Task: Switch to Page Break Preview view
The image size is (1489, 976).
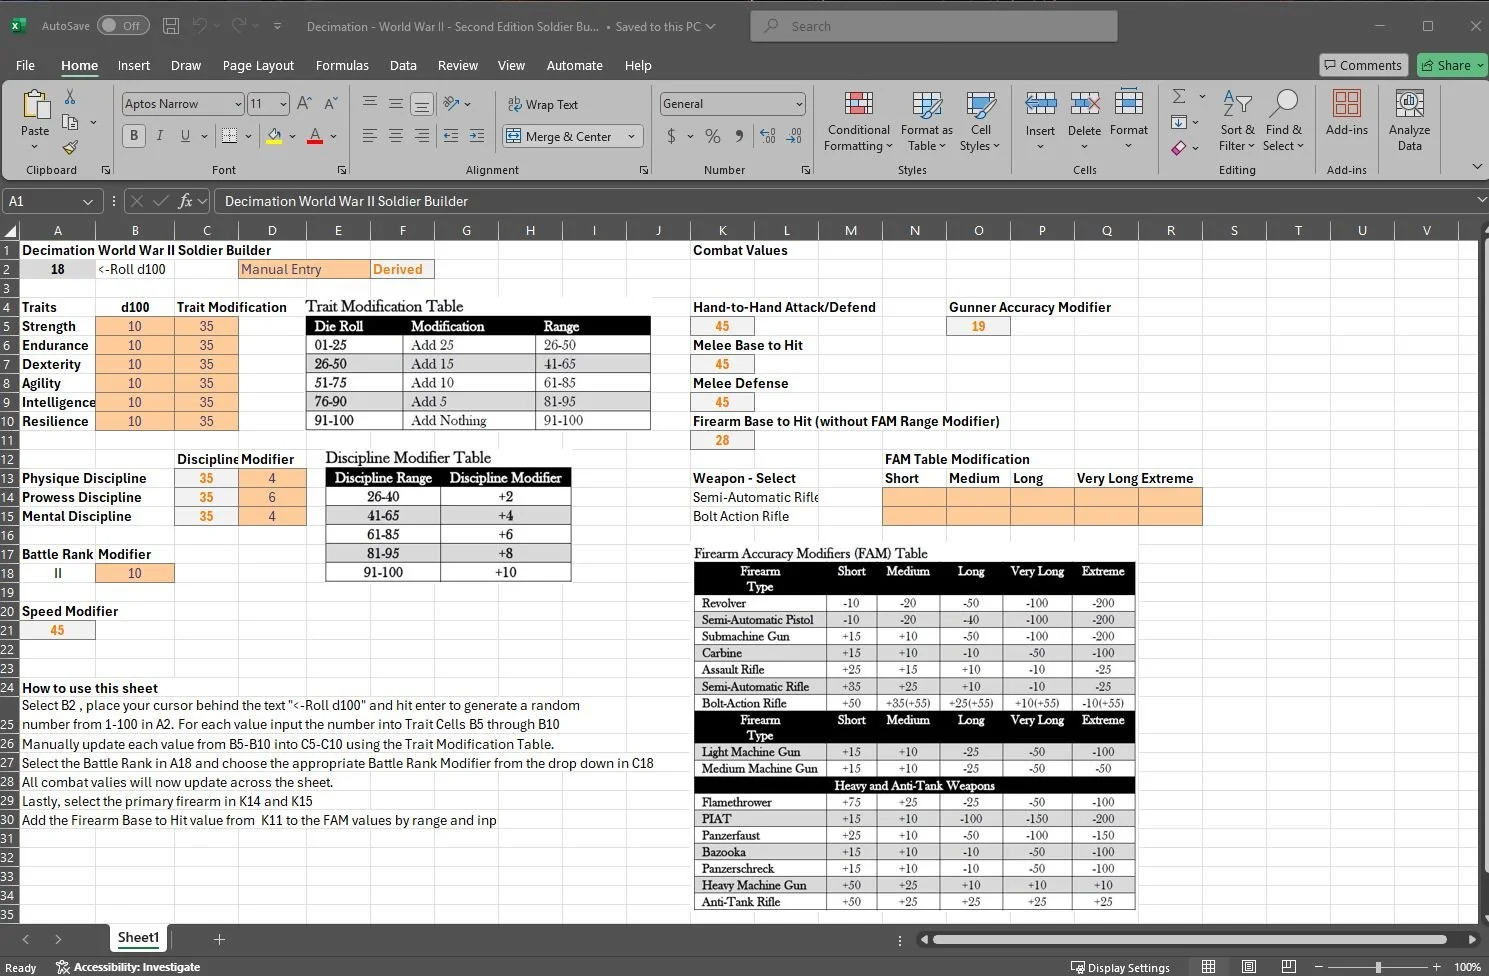Action: coord(1289,966)
